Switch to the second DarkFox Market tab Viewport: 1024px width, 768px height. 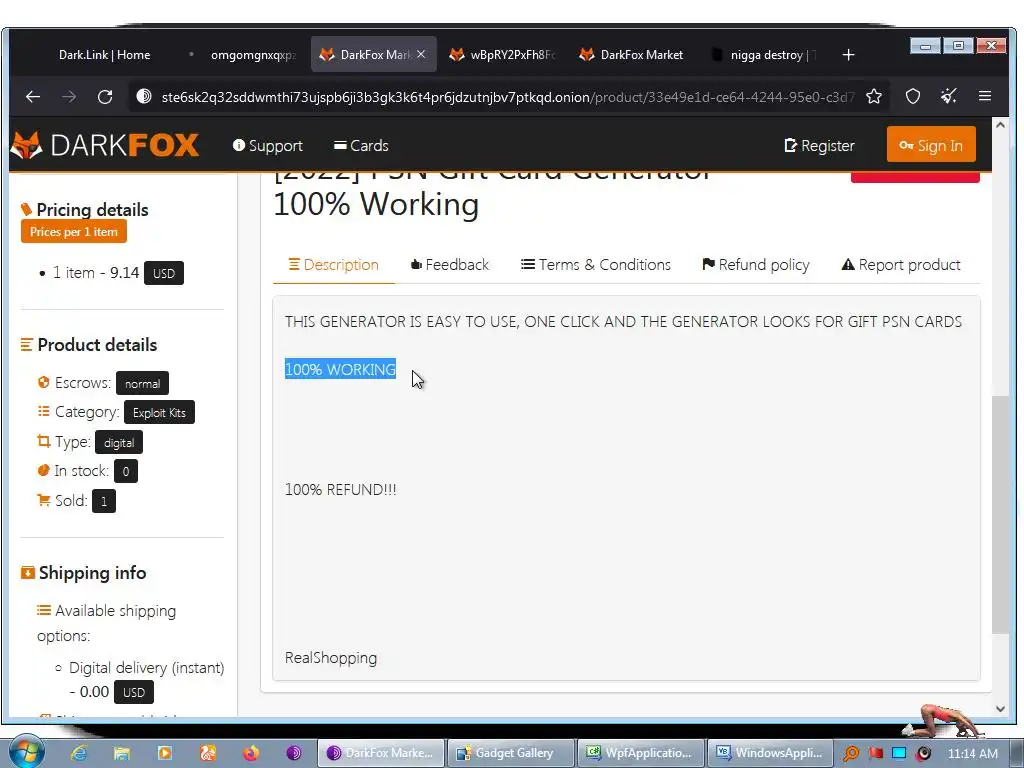click(x=632, y=55)
